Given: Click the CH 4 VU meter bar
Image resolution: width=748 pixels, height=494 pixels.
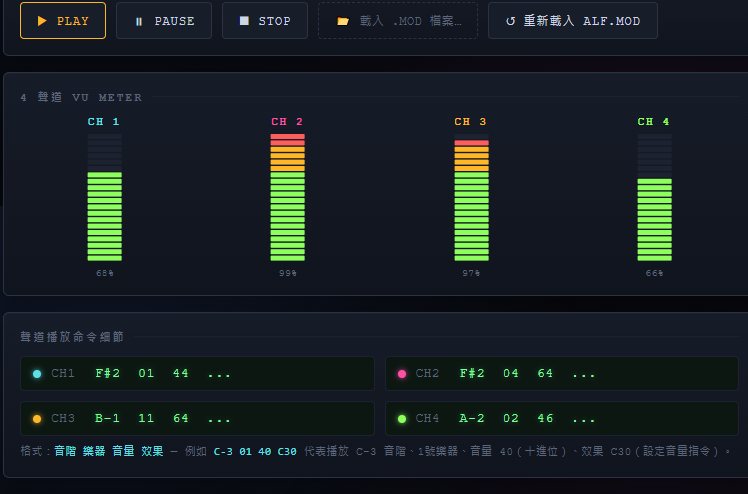Looking at the screenshot, I should click(654, 197).
